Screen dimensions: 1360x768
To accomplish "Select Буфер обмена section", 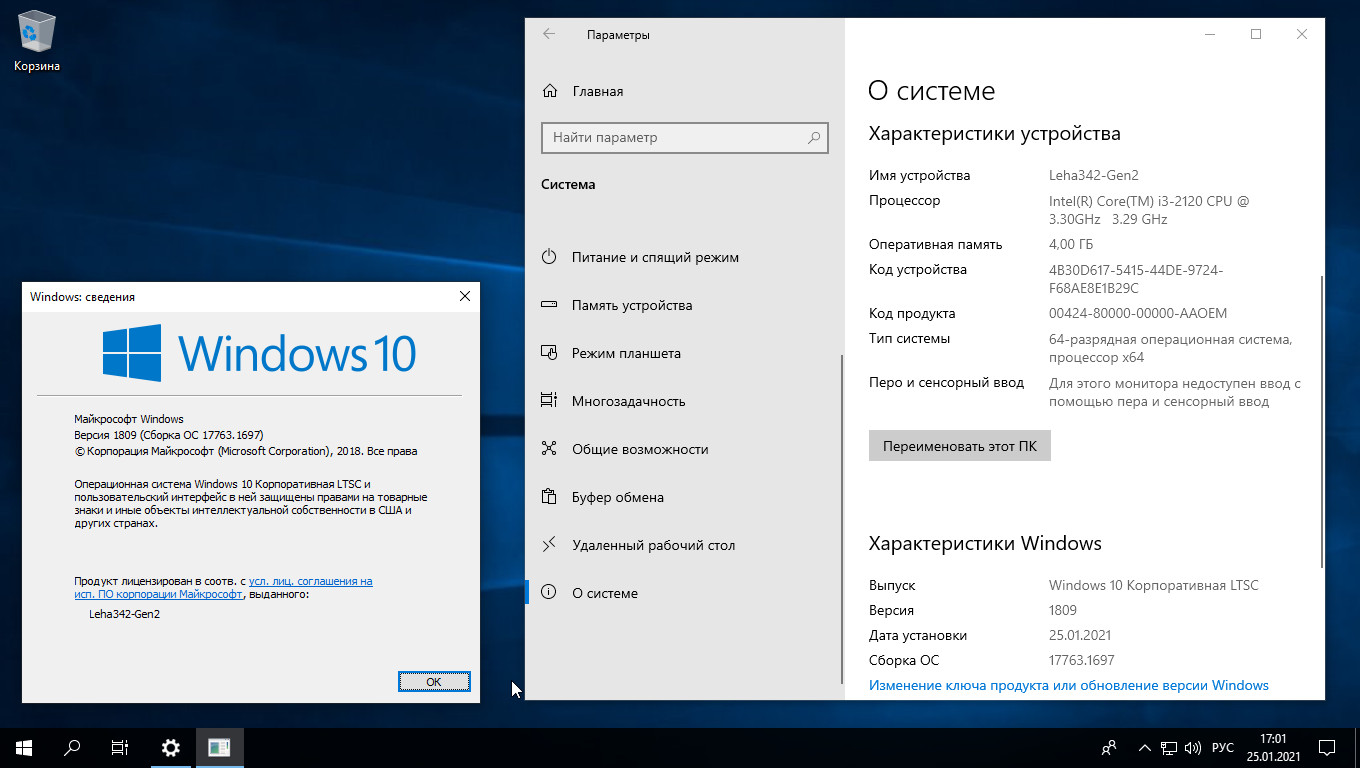I will 618,497.
